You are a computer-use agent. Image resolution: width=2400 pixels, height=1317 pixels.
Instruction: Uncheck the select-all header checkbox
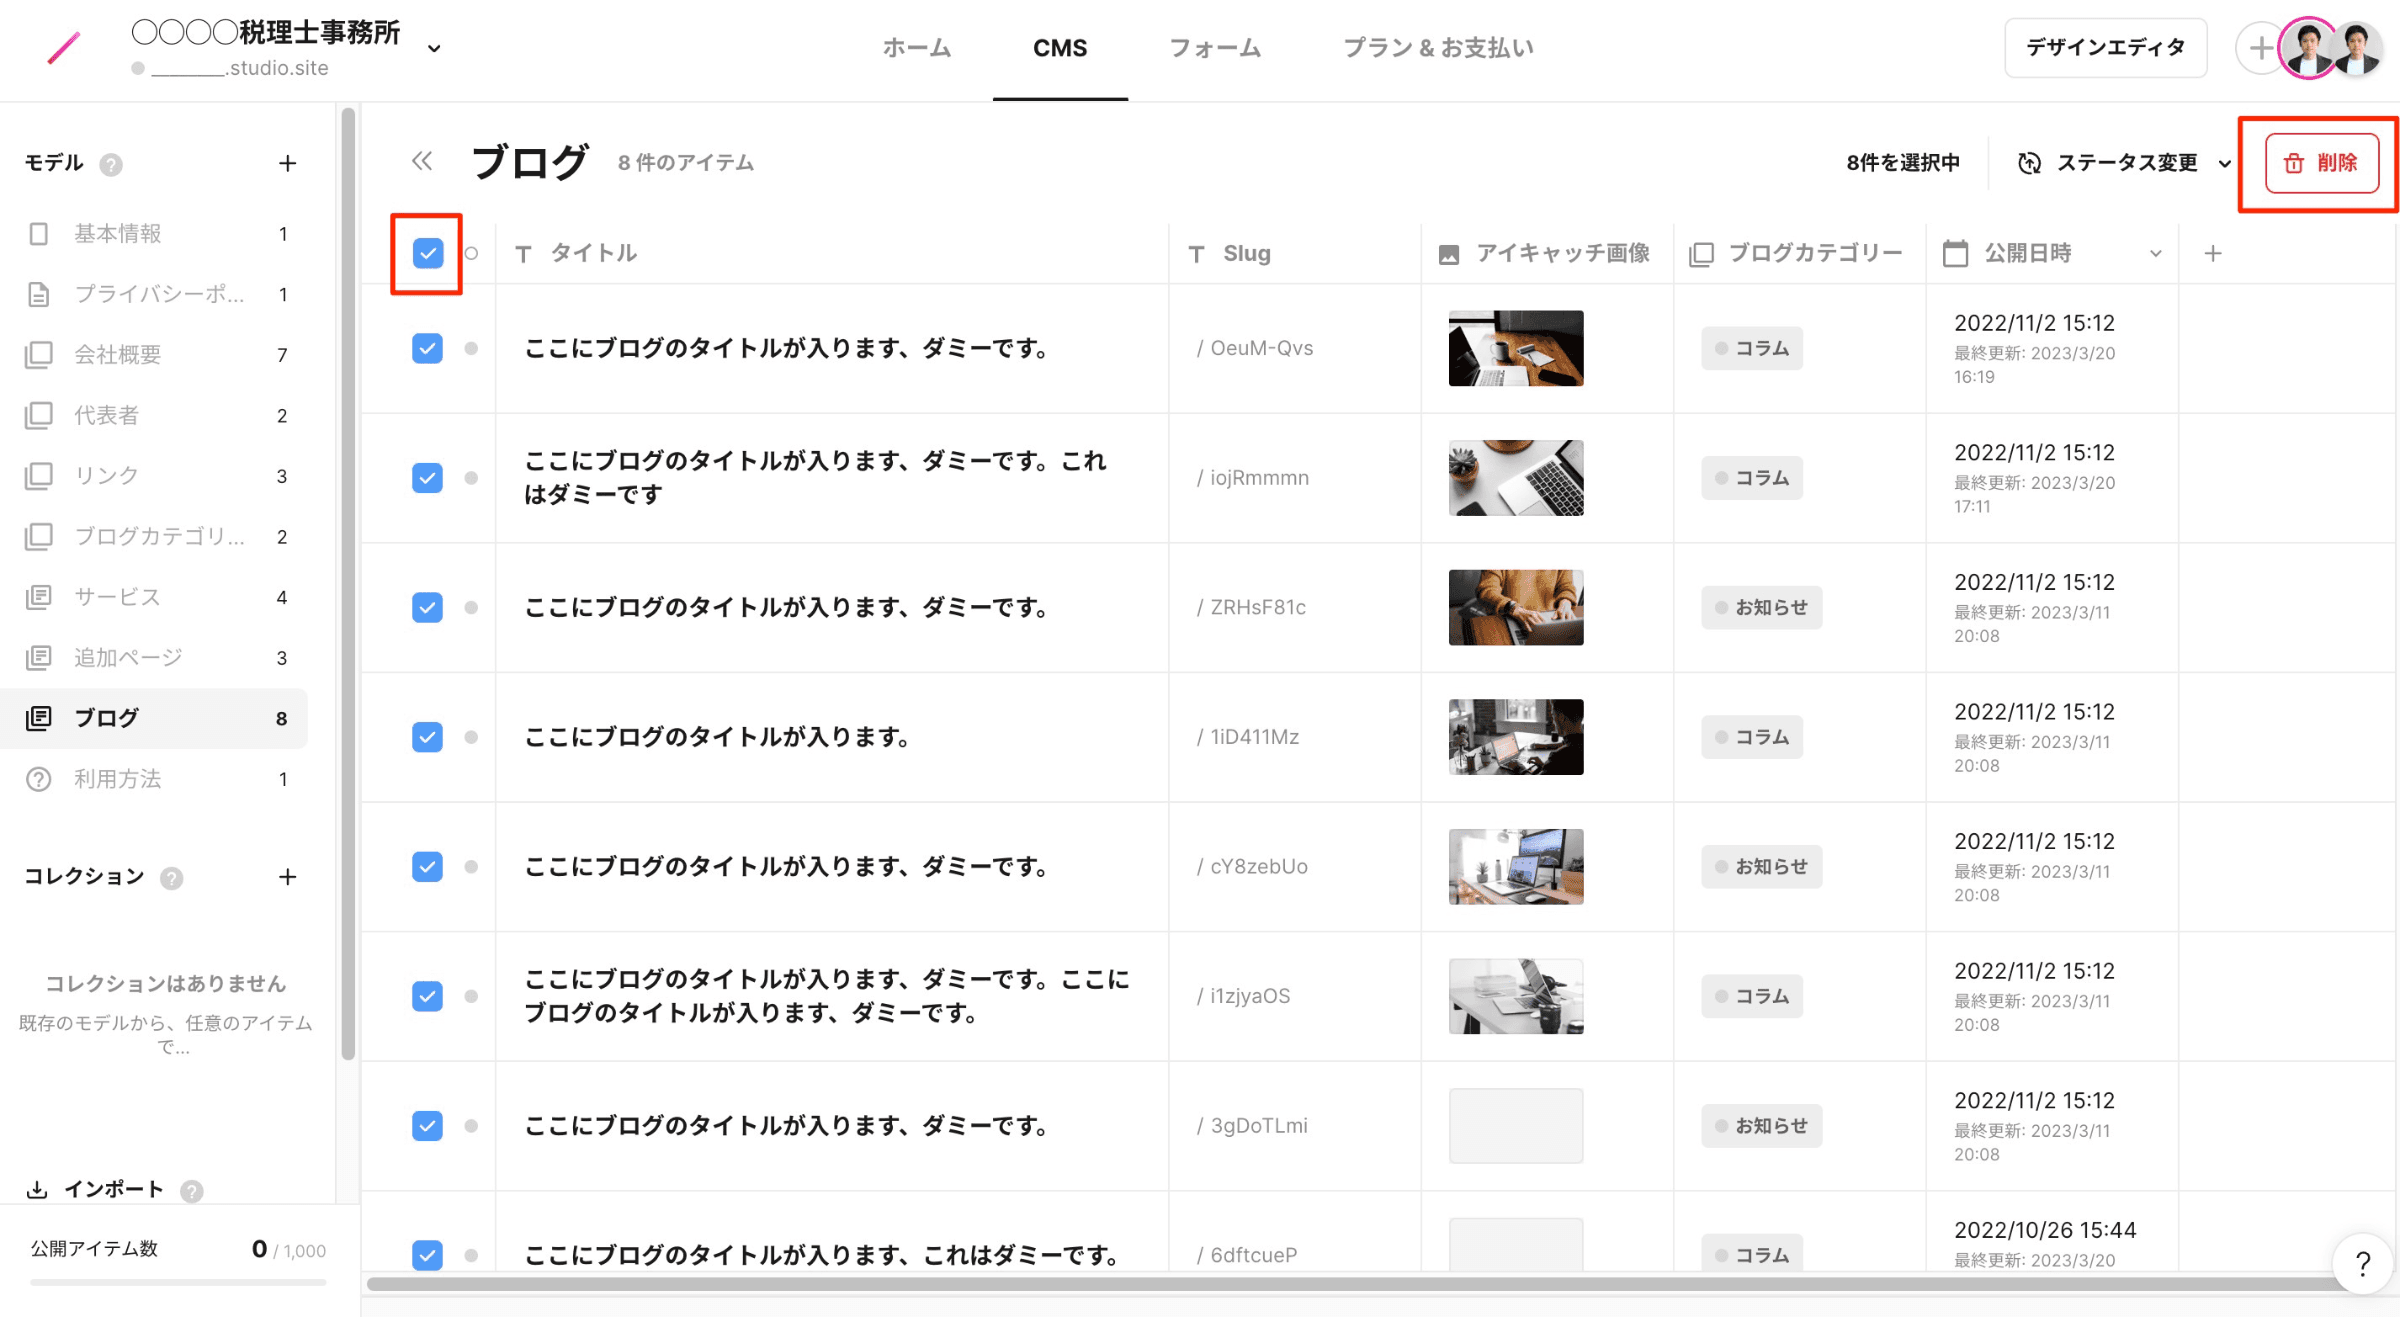tap(427, 254)
